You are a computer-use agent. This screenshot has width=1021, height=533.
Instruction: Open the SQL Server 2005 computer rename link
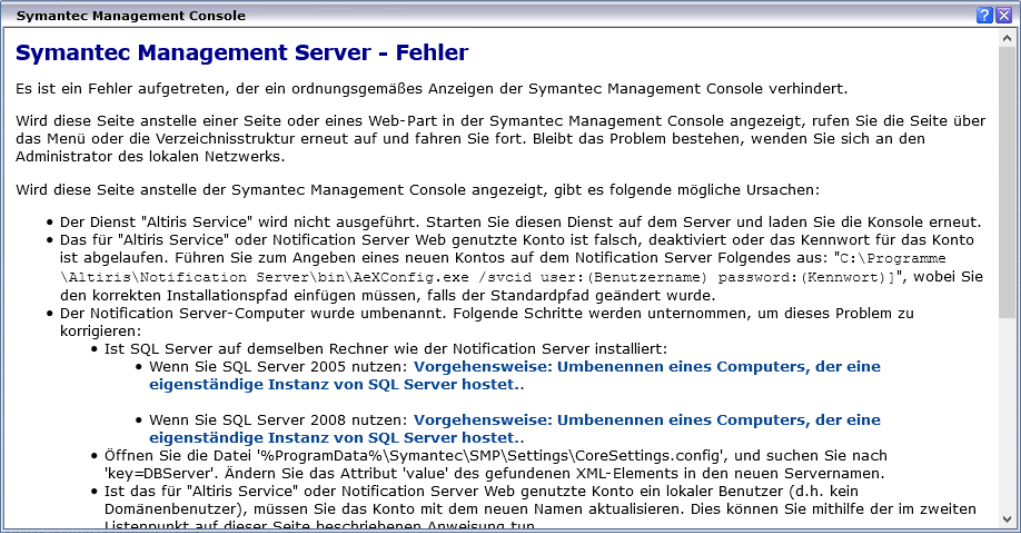[x=647, y=367]
